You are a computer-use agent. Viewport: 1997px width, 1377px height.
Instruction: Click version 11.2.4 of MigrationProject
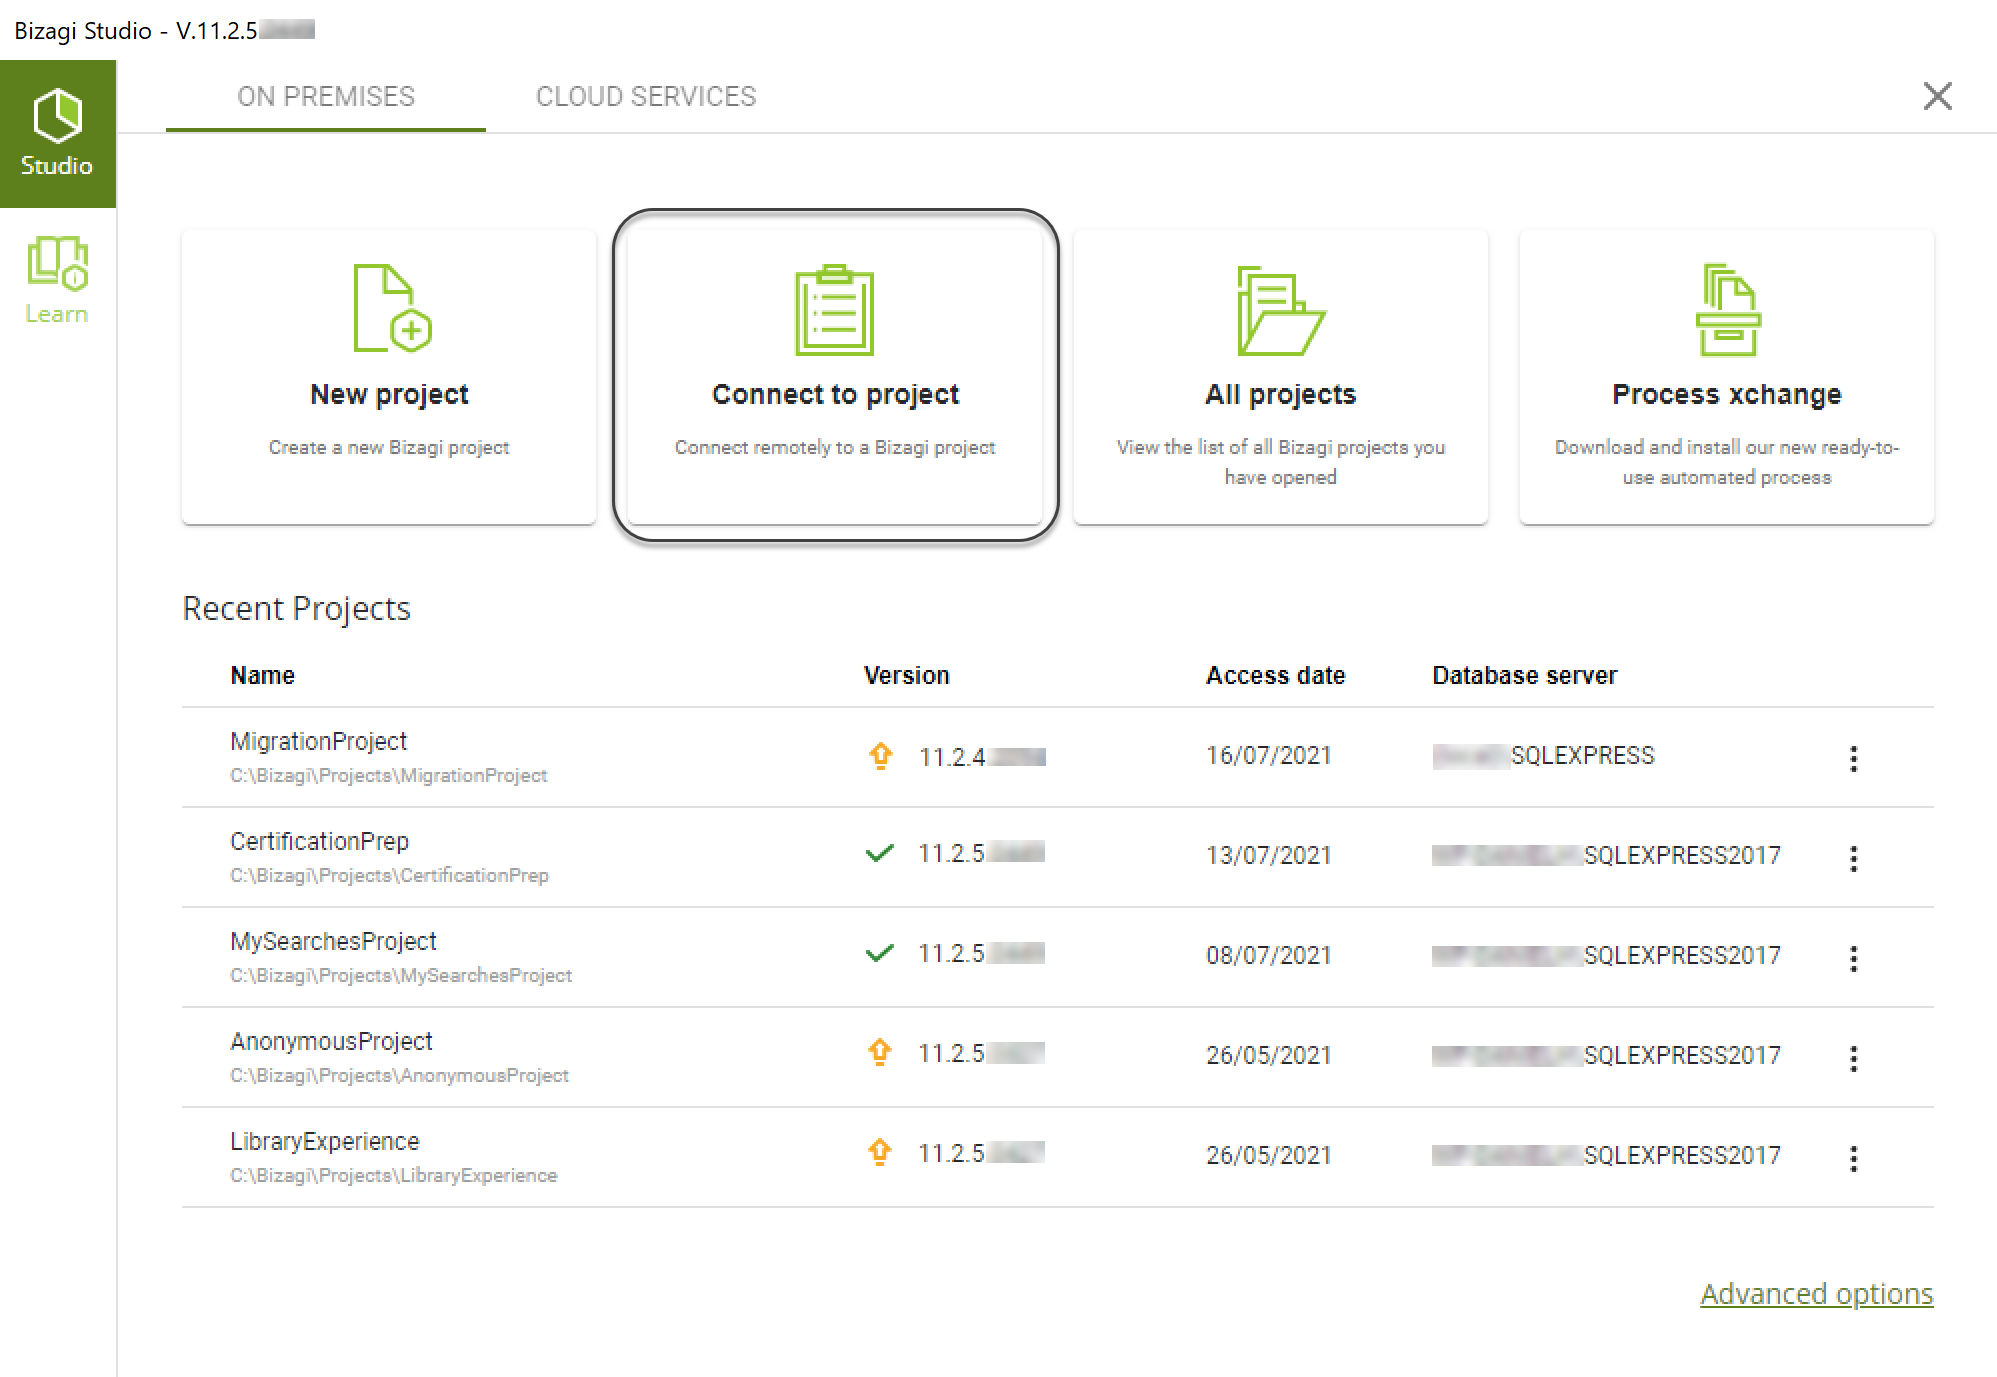(982, 757)
